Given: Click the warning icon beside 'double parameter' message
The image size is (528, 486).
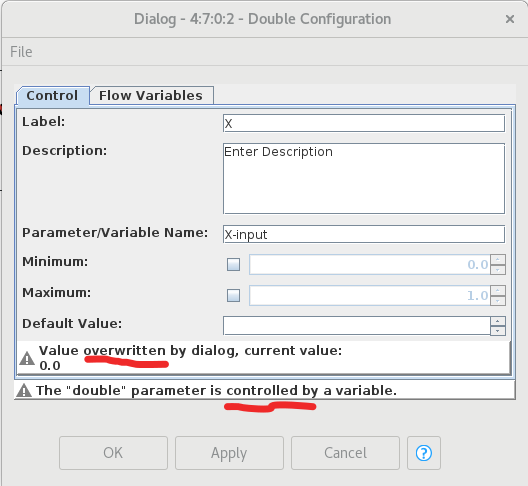Looking at the screenshot, I should point(24,391).
